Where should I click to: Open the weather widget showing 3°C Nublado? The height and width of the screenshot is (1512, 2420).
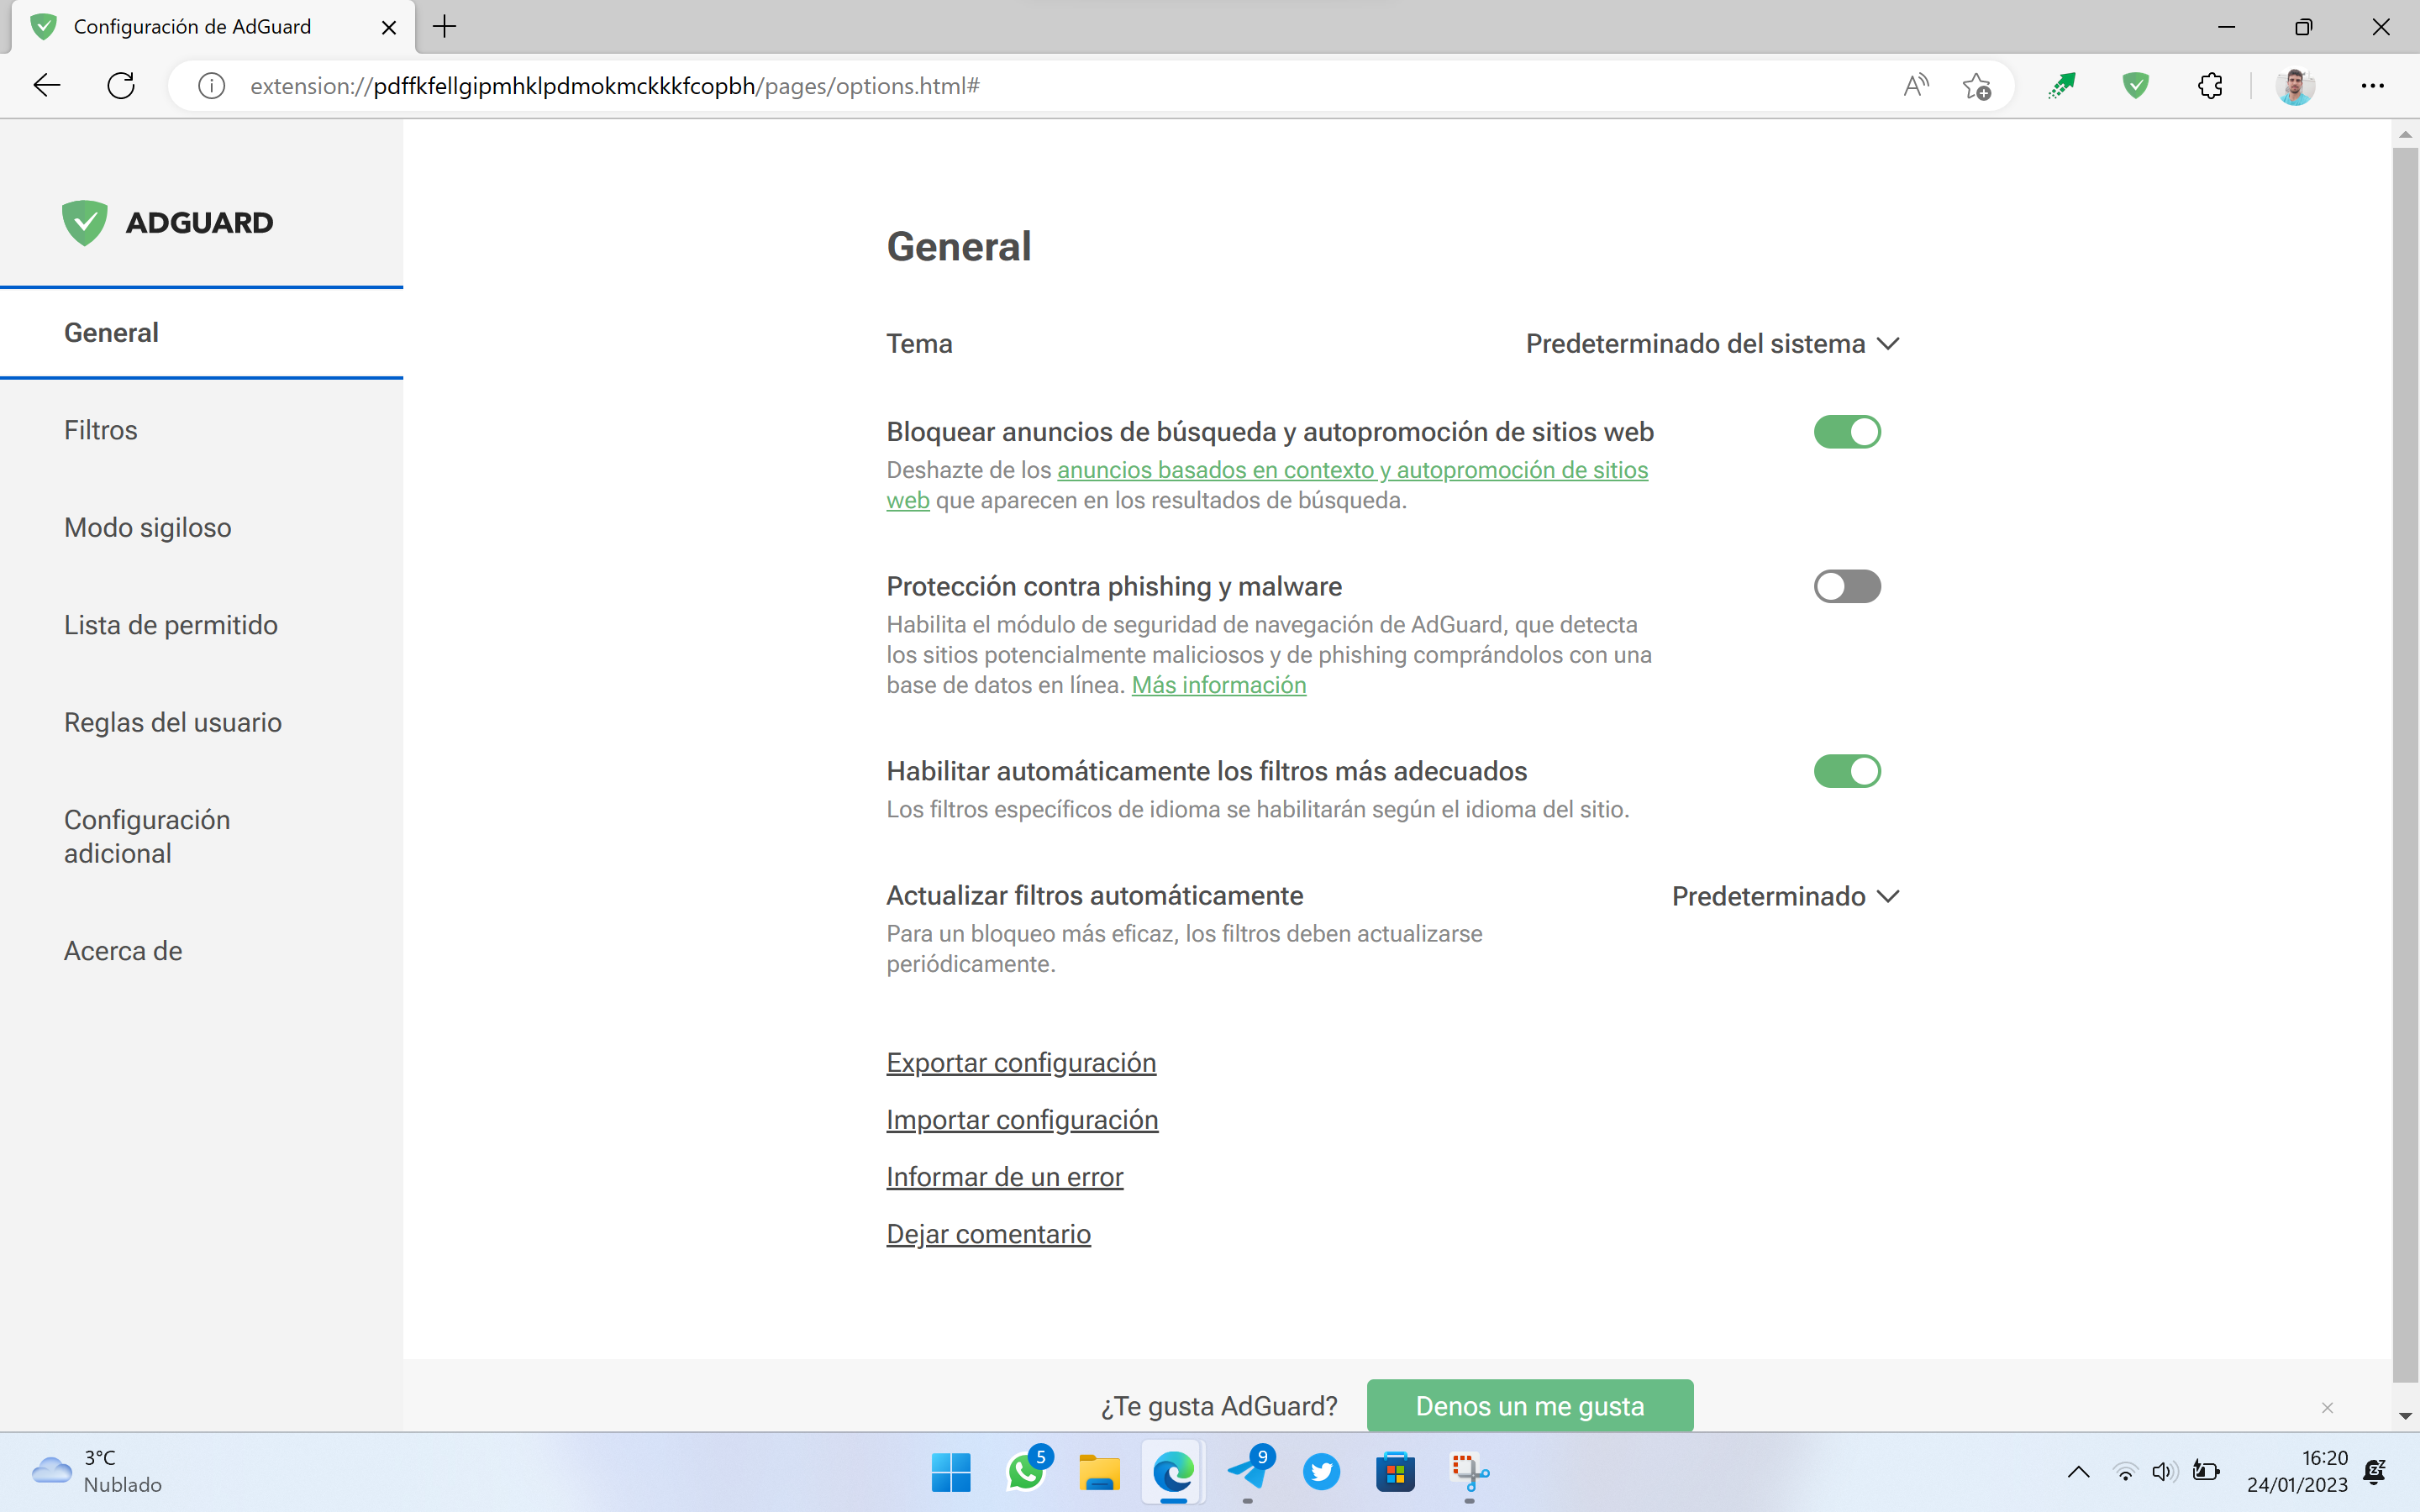pyautogui.click(x=96, y=1471)
